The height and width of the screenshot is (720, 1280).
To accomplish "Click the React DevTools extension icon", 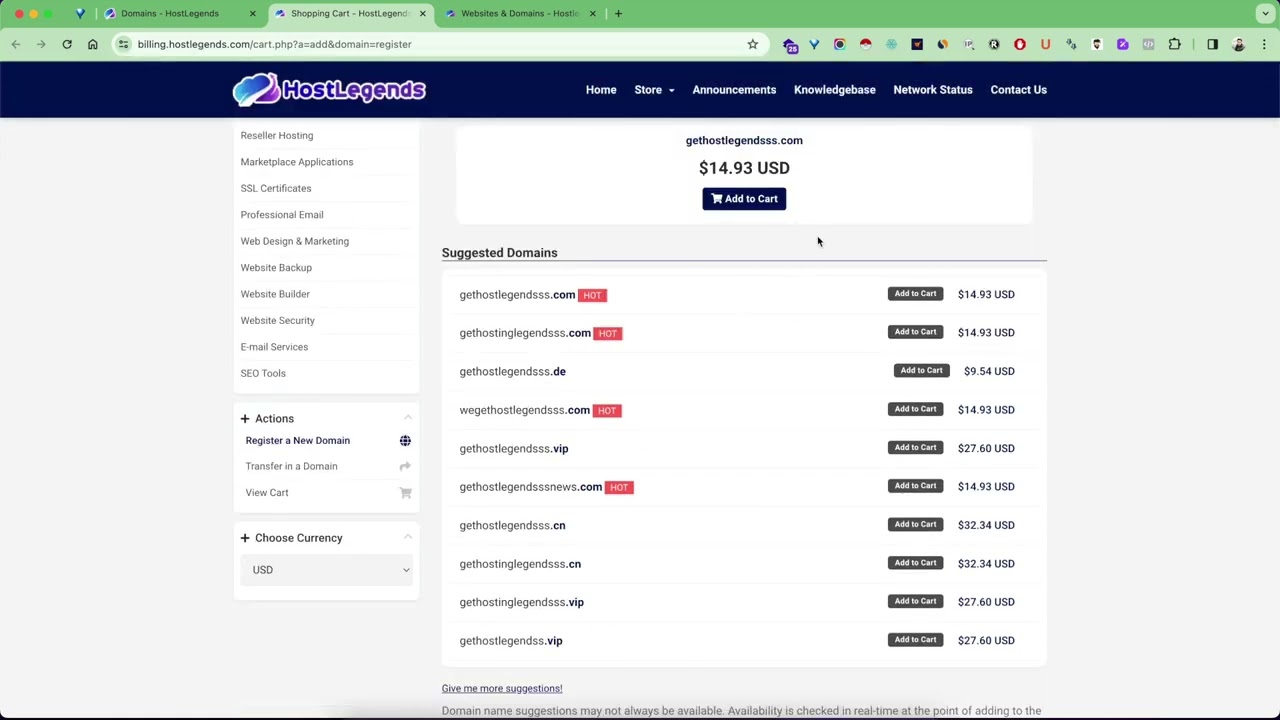I will pos(891,44).
